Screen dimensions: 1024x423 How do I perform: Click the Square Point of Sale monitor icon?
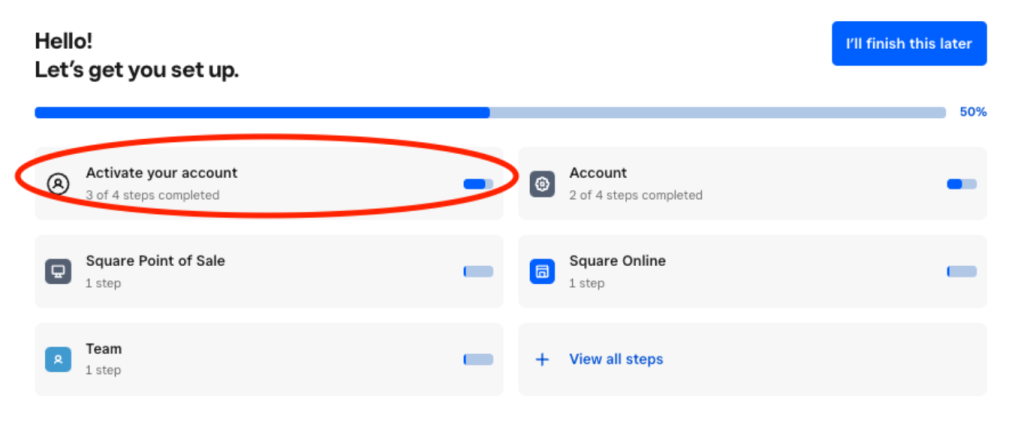[x=58, y=271]
